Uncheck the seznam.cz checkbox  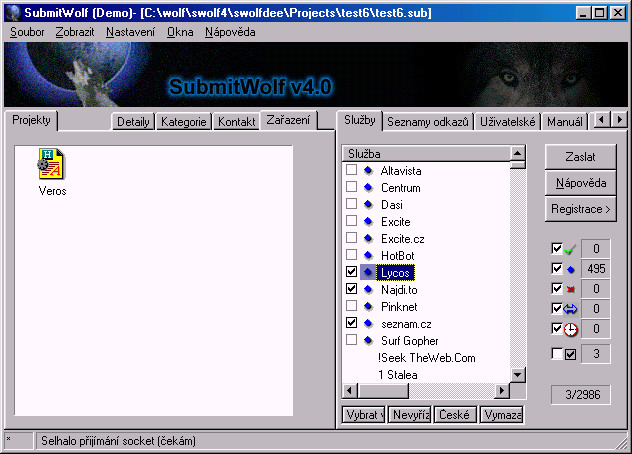coord(351,323)
